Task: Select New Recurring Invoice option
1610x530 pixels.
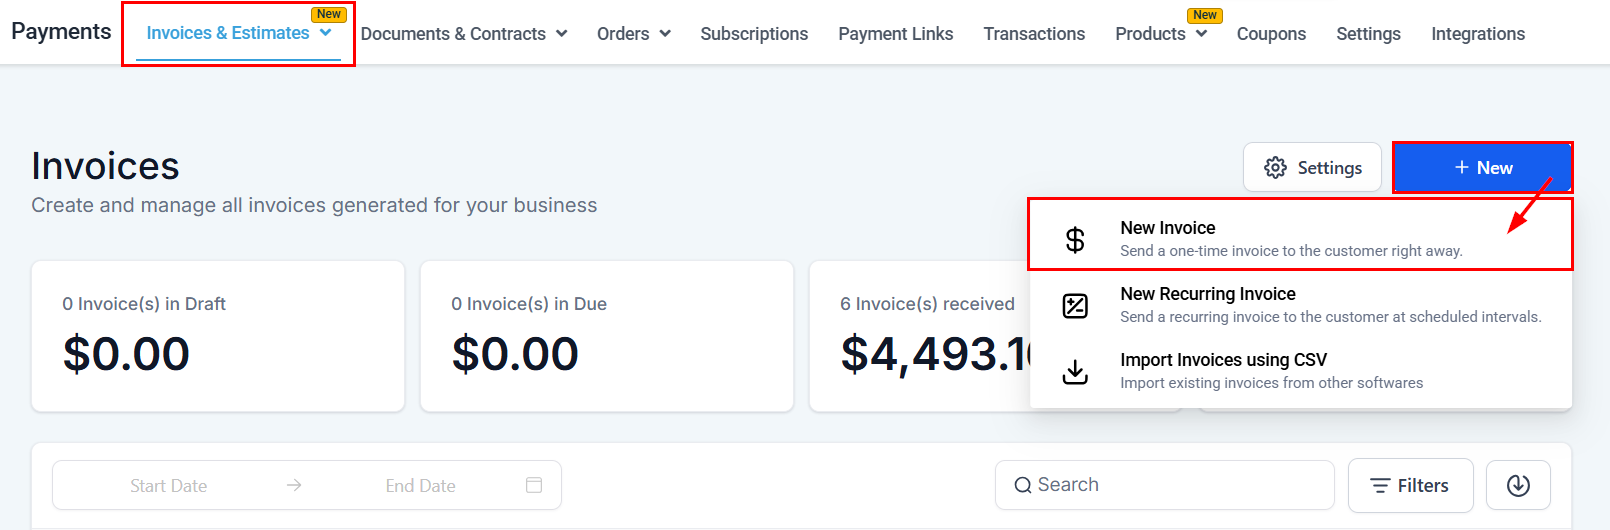Action: 1207,294
